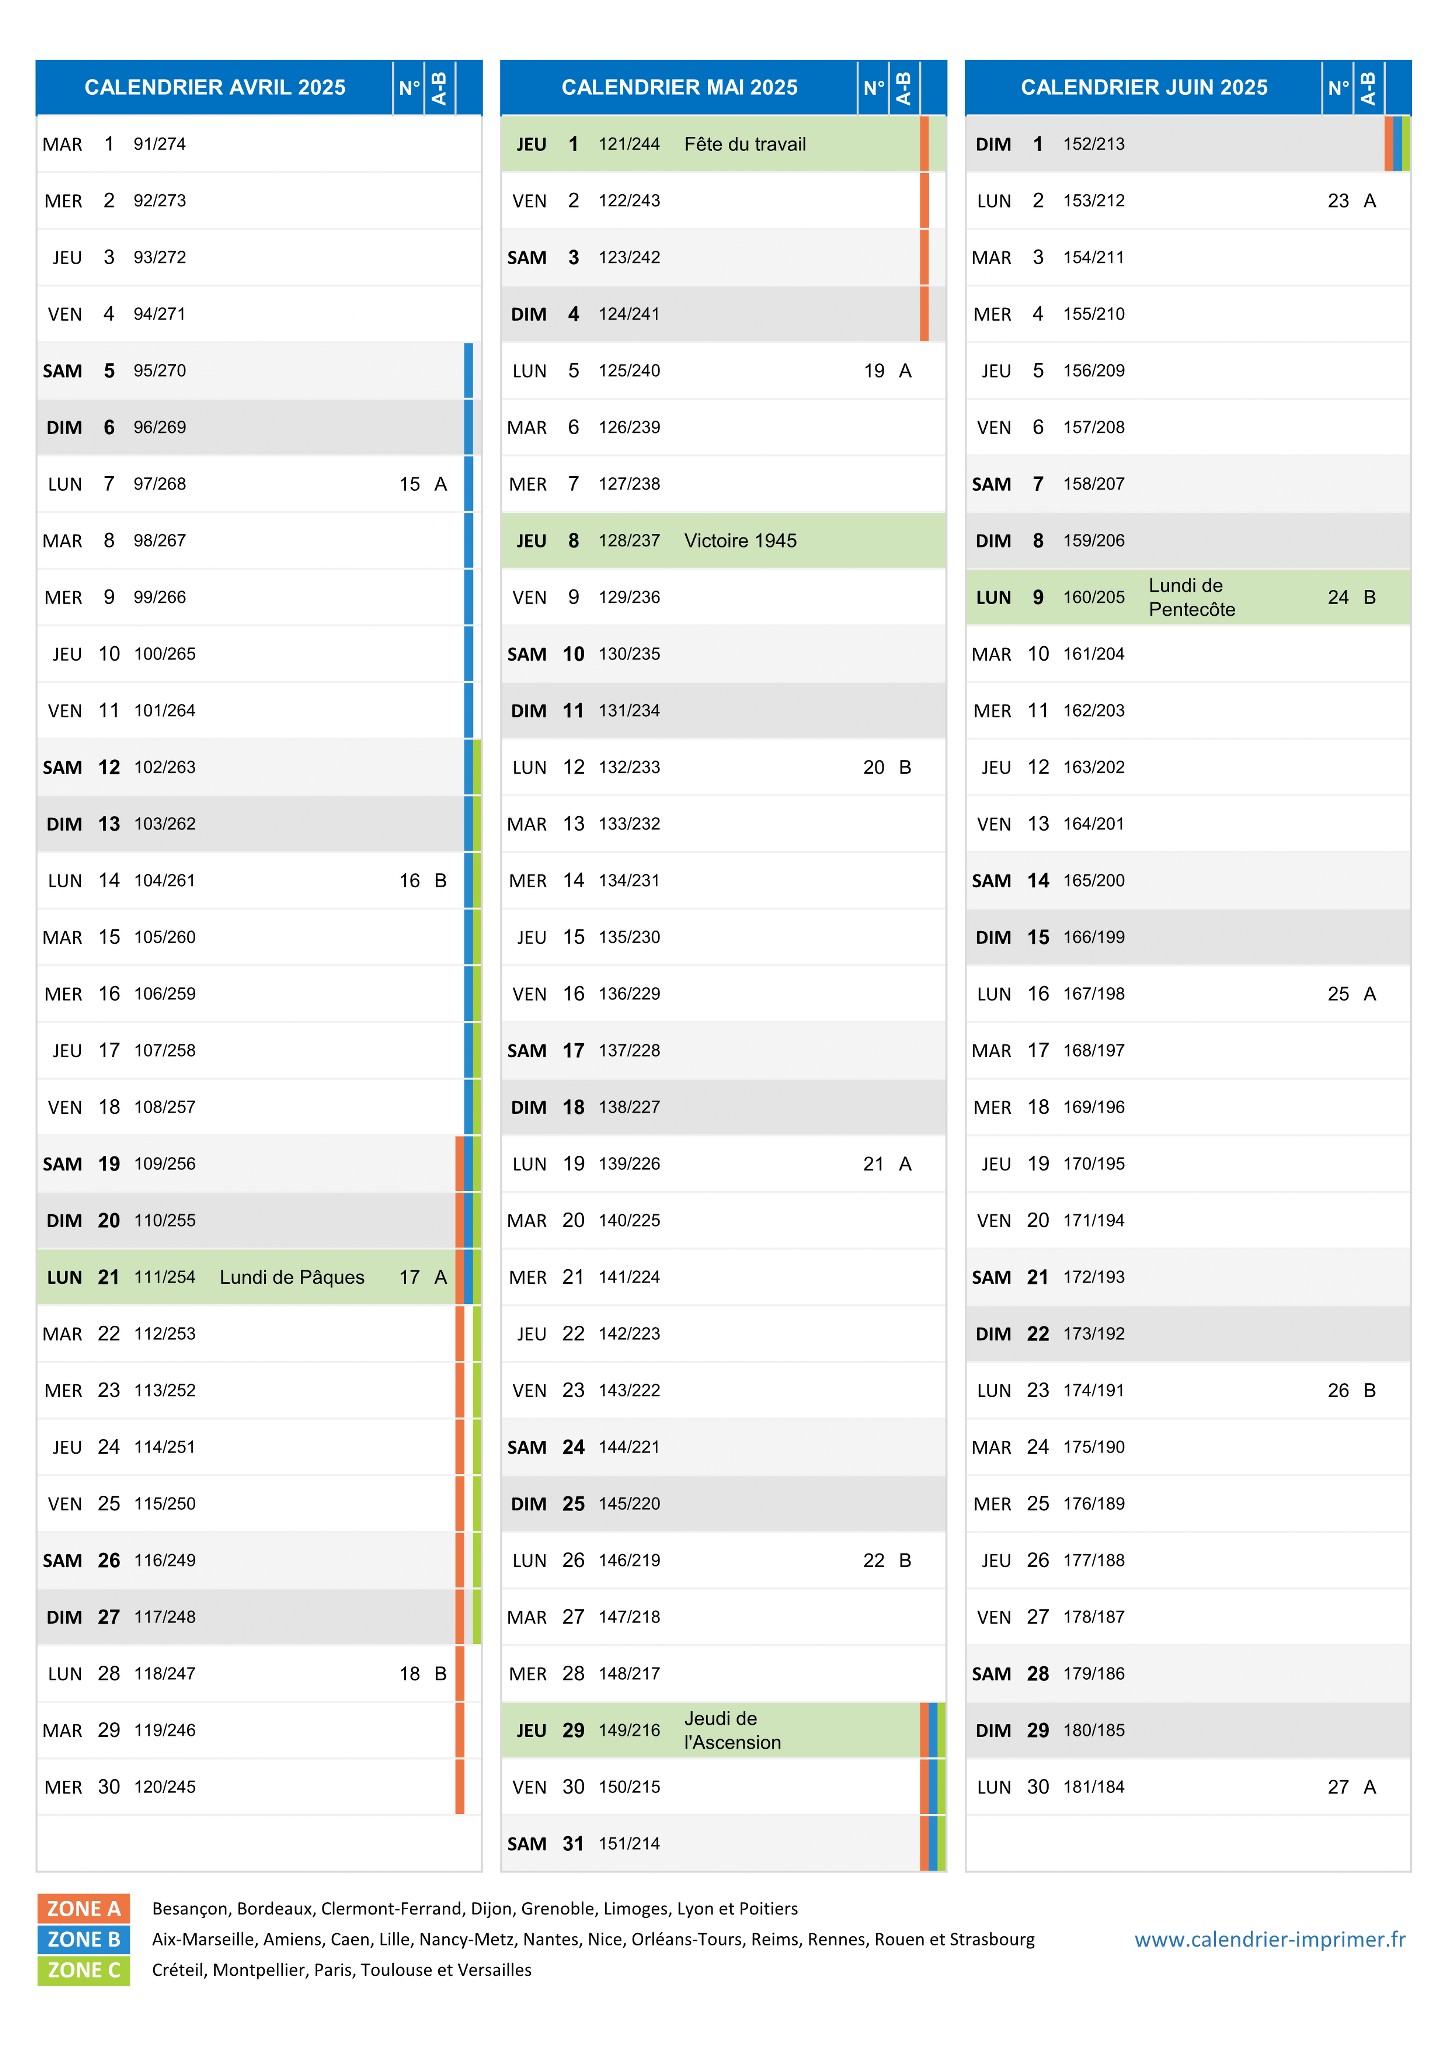Click week number 27 in June
Image resolution: width=1448 pixels, height=2048 pixels.
click(1338, 1787)
